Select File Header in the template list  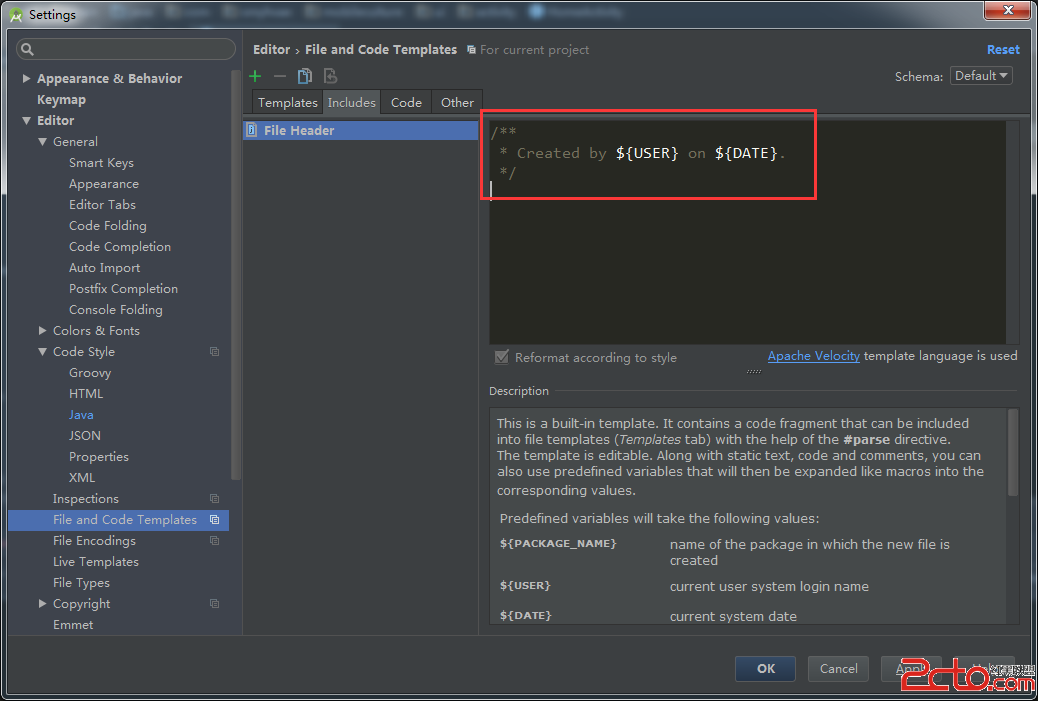pyautogui.click(x=361, y=130)
